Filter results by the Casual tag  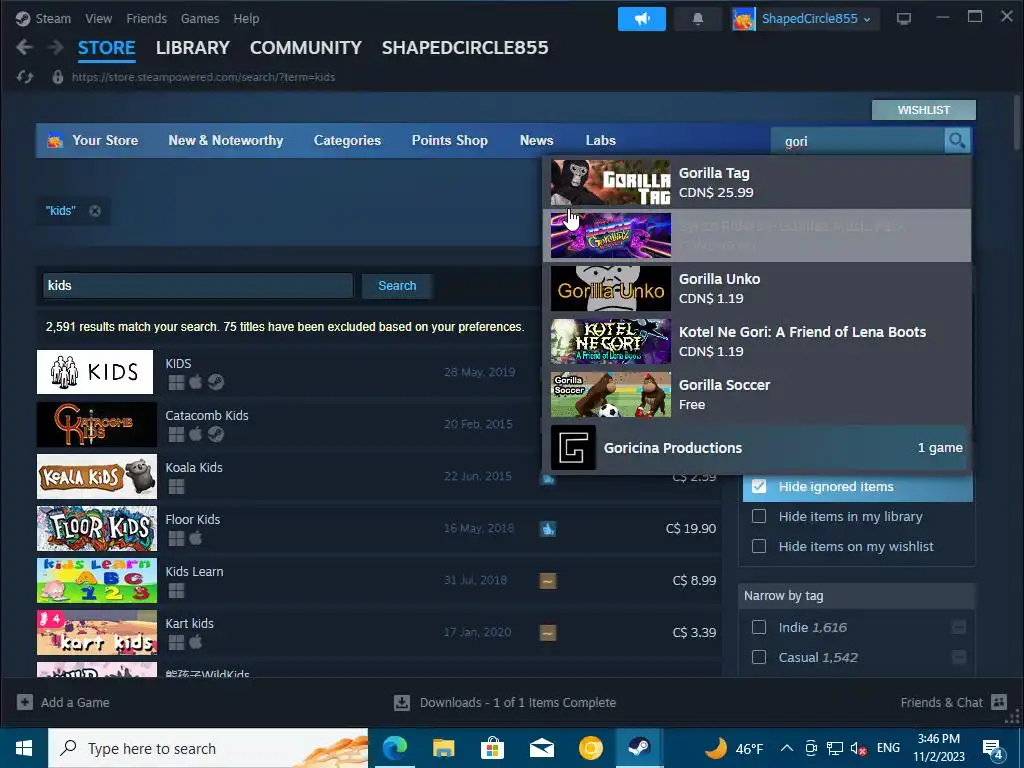[x=759, y=657]
